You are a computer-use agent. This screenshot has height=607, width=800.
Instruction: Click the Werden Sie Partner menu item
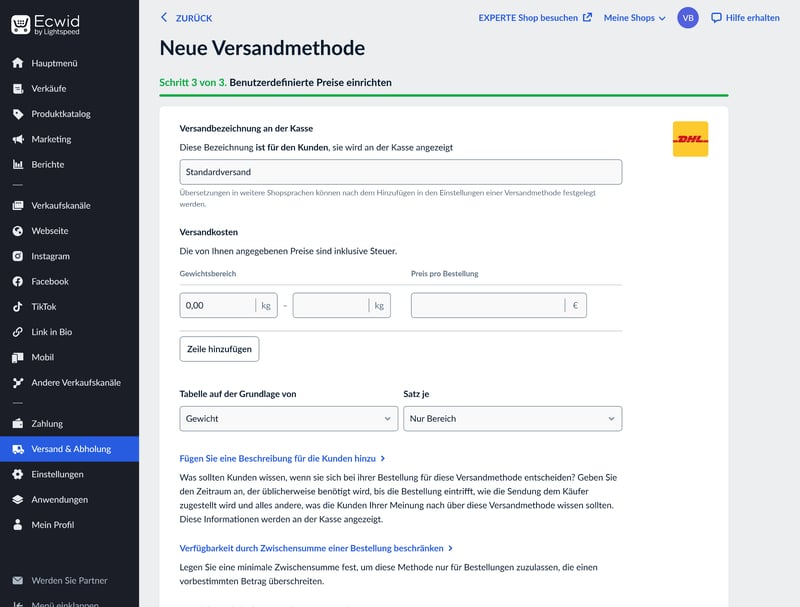(x=69, y=580)
